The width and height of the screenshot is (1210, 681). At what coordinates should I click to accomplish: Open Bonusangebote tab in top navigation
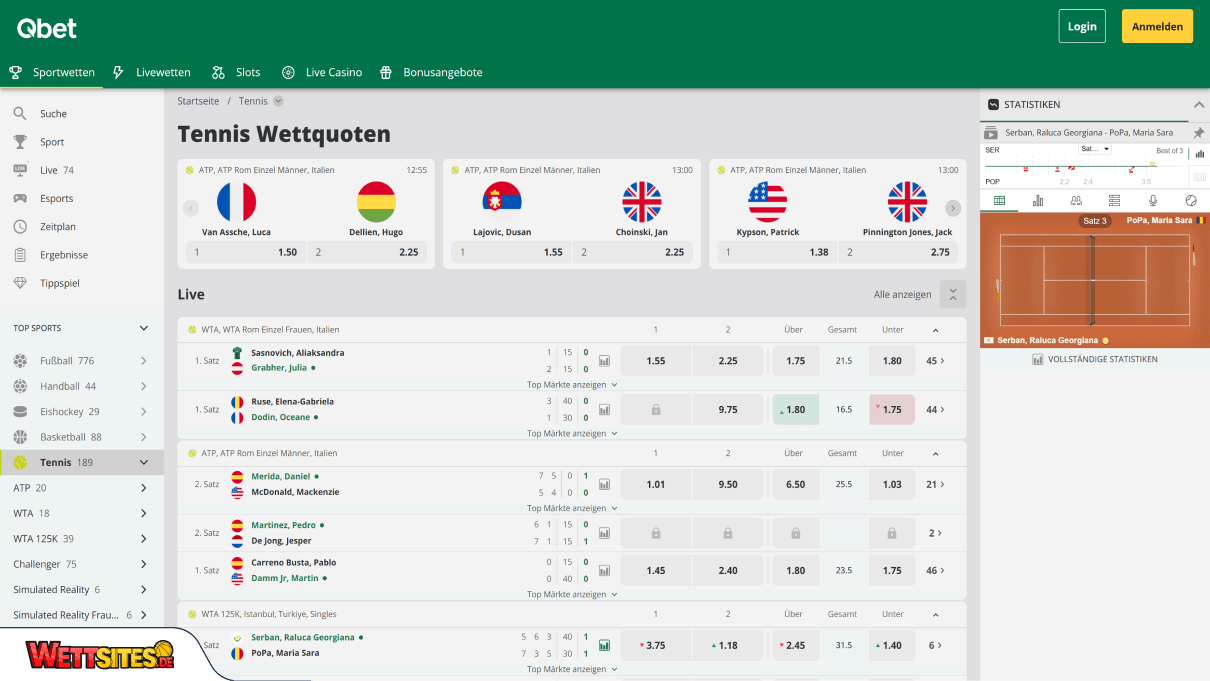tap(431, 72)
